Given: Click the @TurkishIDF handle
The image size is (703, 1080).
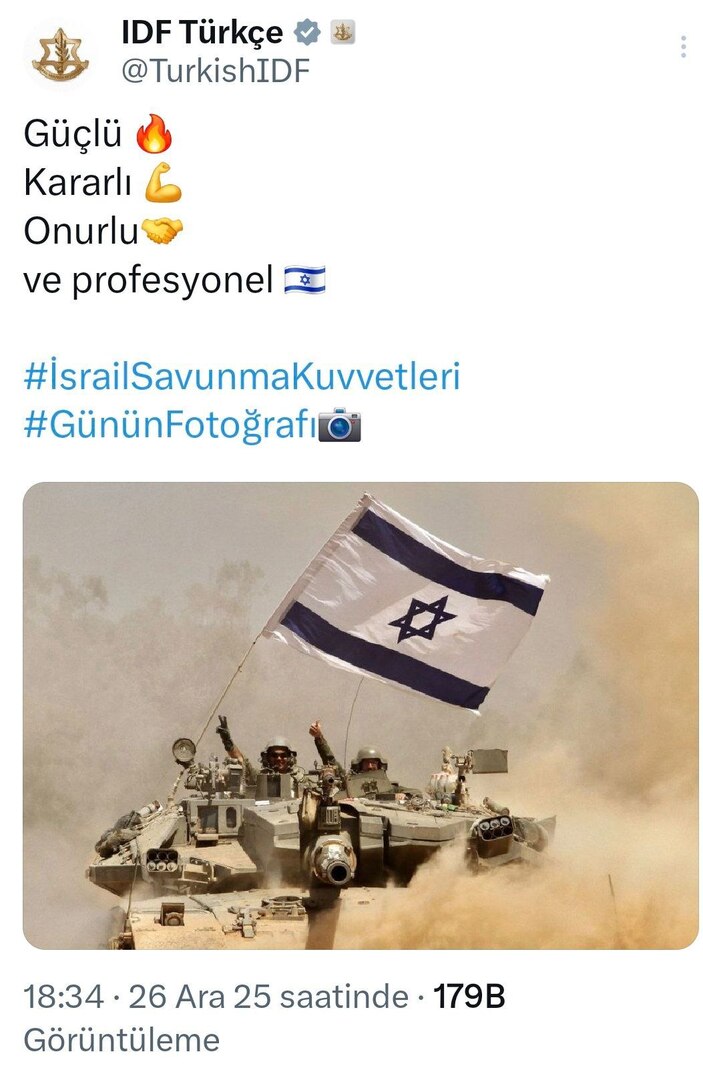Looking at the screenshot, I should coord(216,70).
